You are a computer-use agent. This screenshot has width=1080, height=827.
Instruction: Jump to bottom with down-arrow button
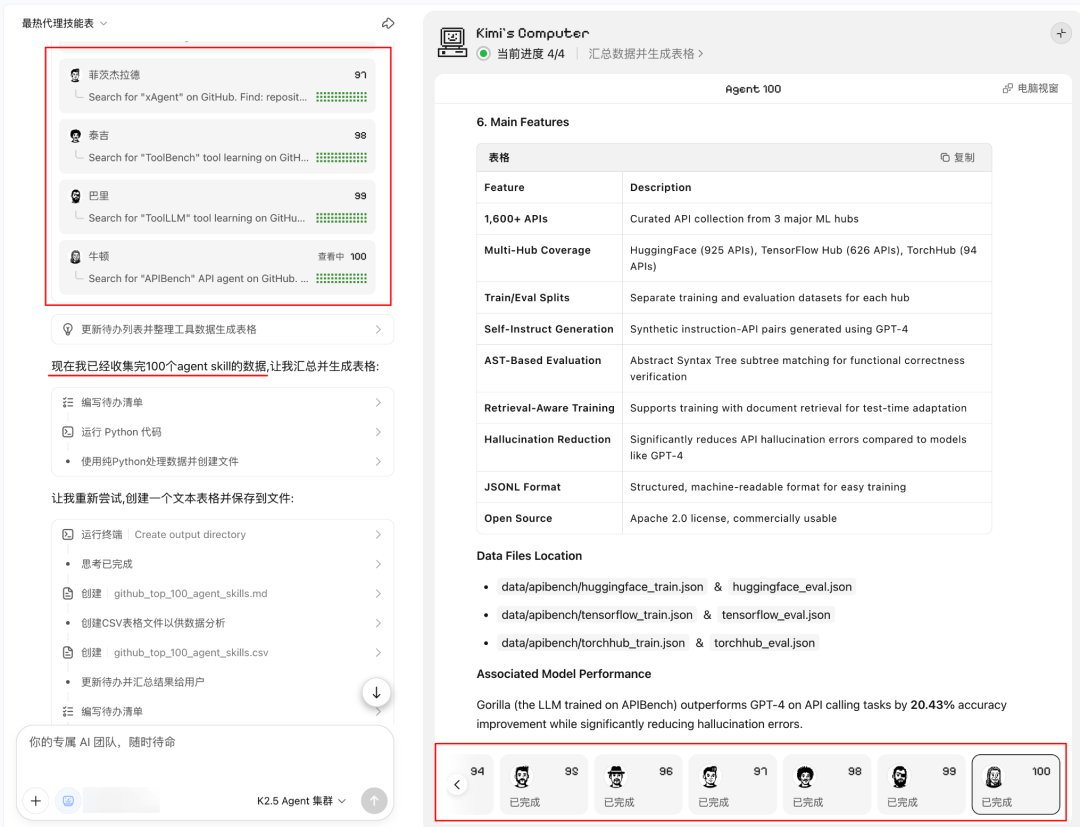coord(376,693)
